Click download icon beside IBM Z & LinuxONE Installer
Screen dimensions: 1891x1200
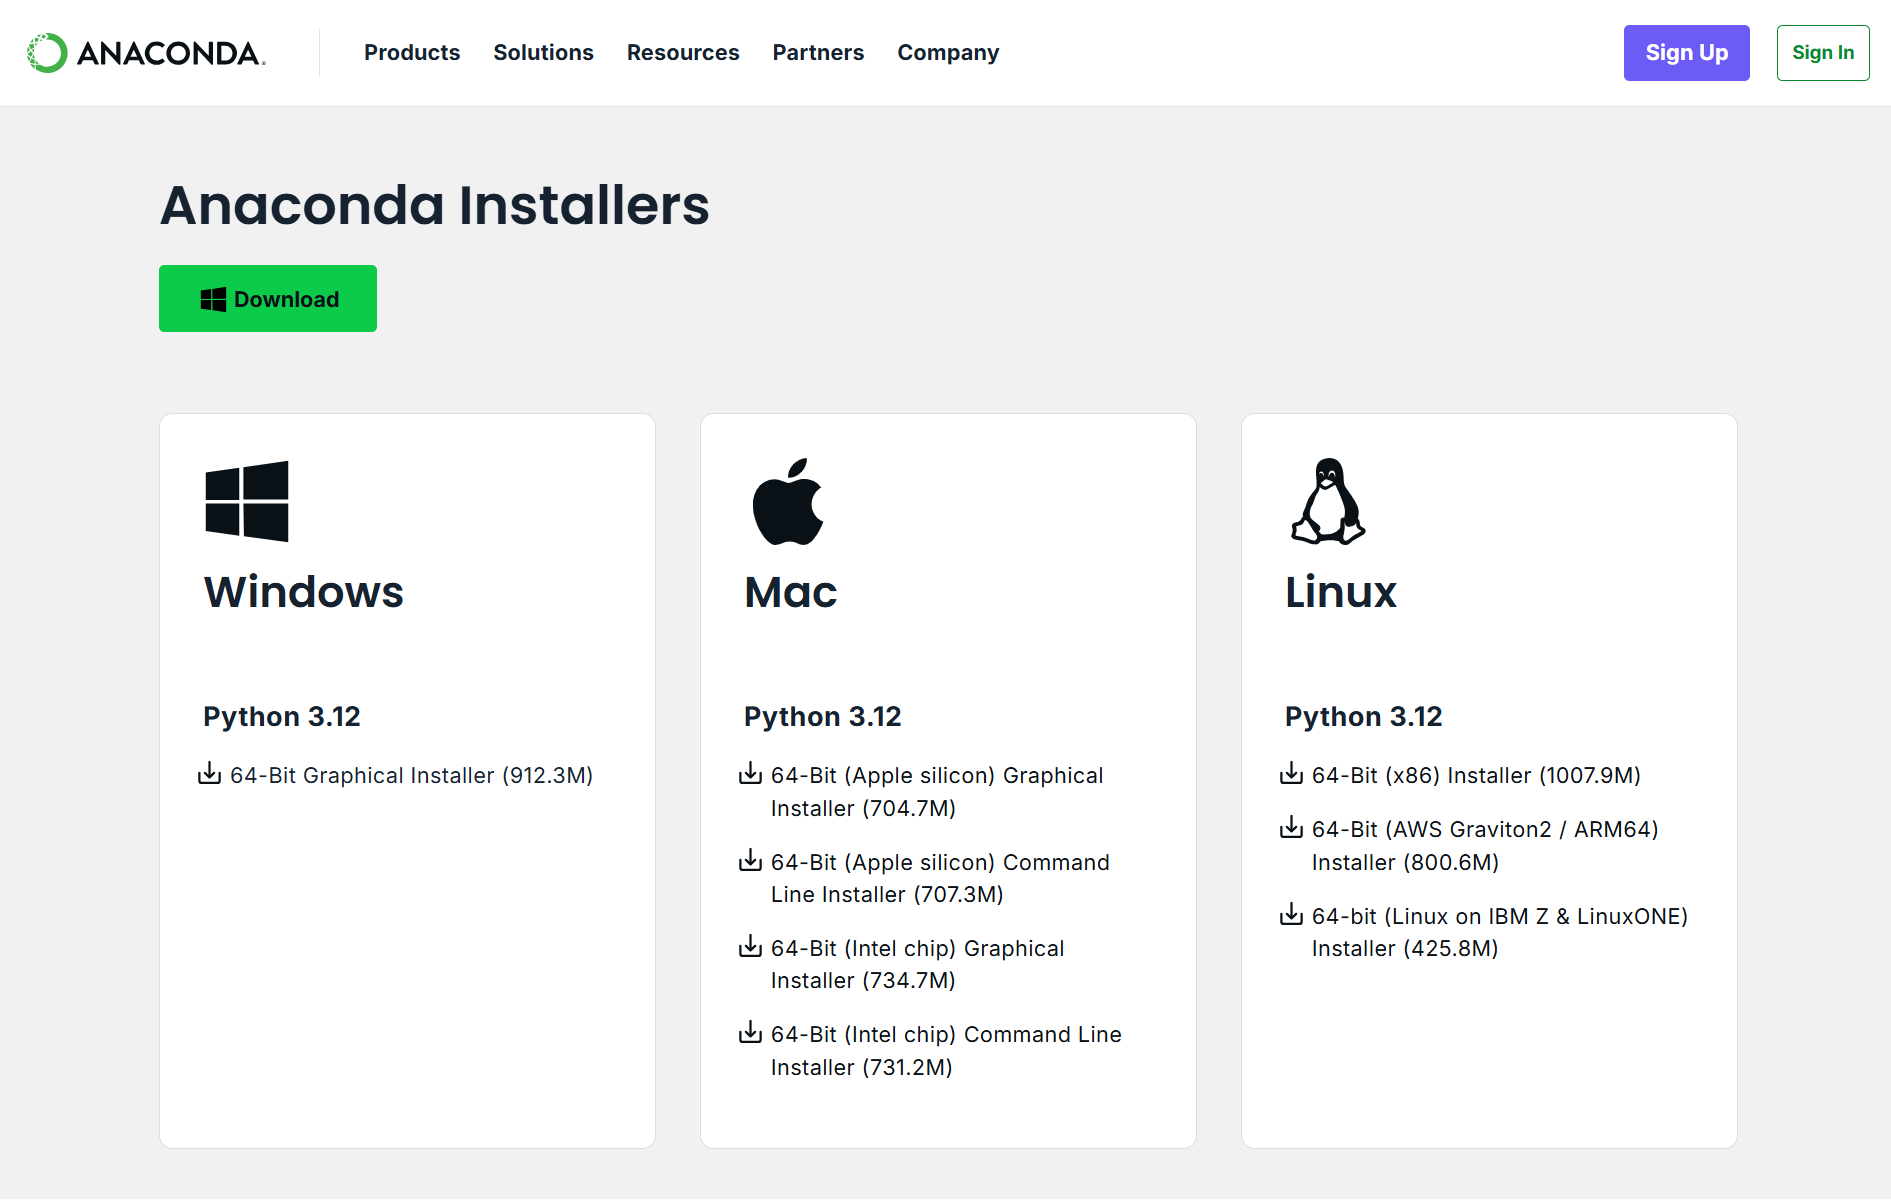[x=1291, y=914]
